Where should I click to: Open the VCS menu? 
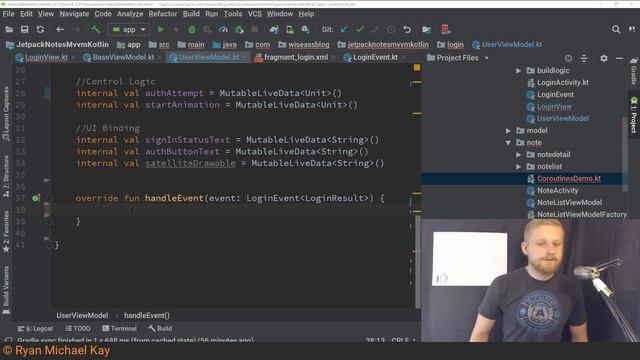pyautogui.click(x=255, y=14)
